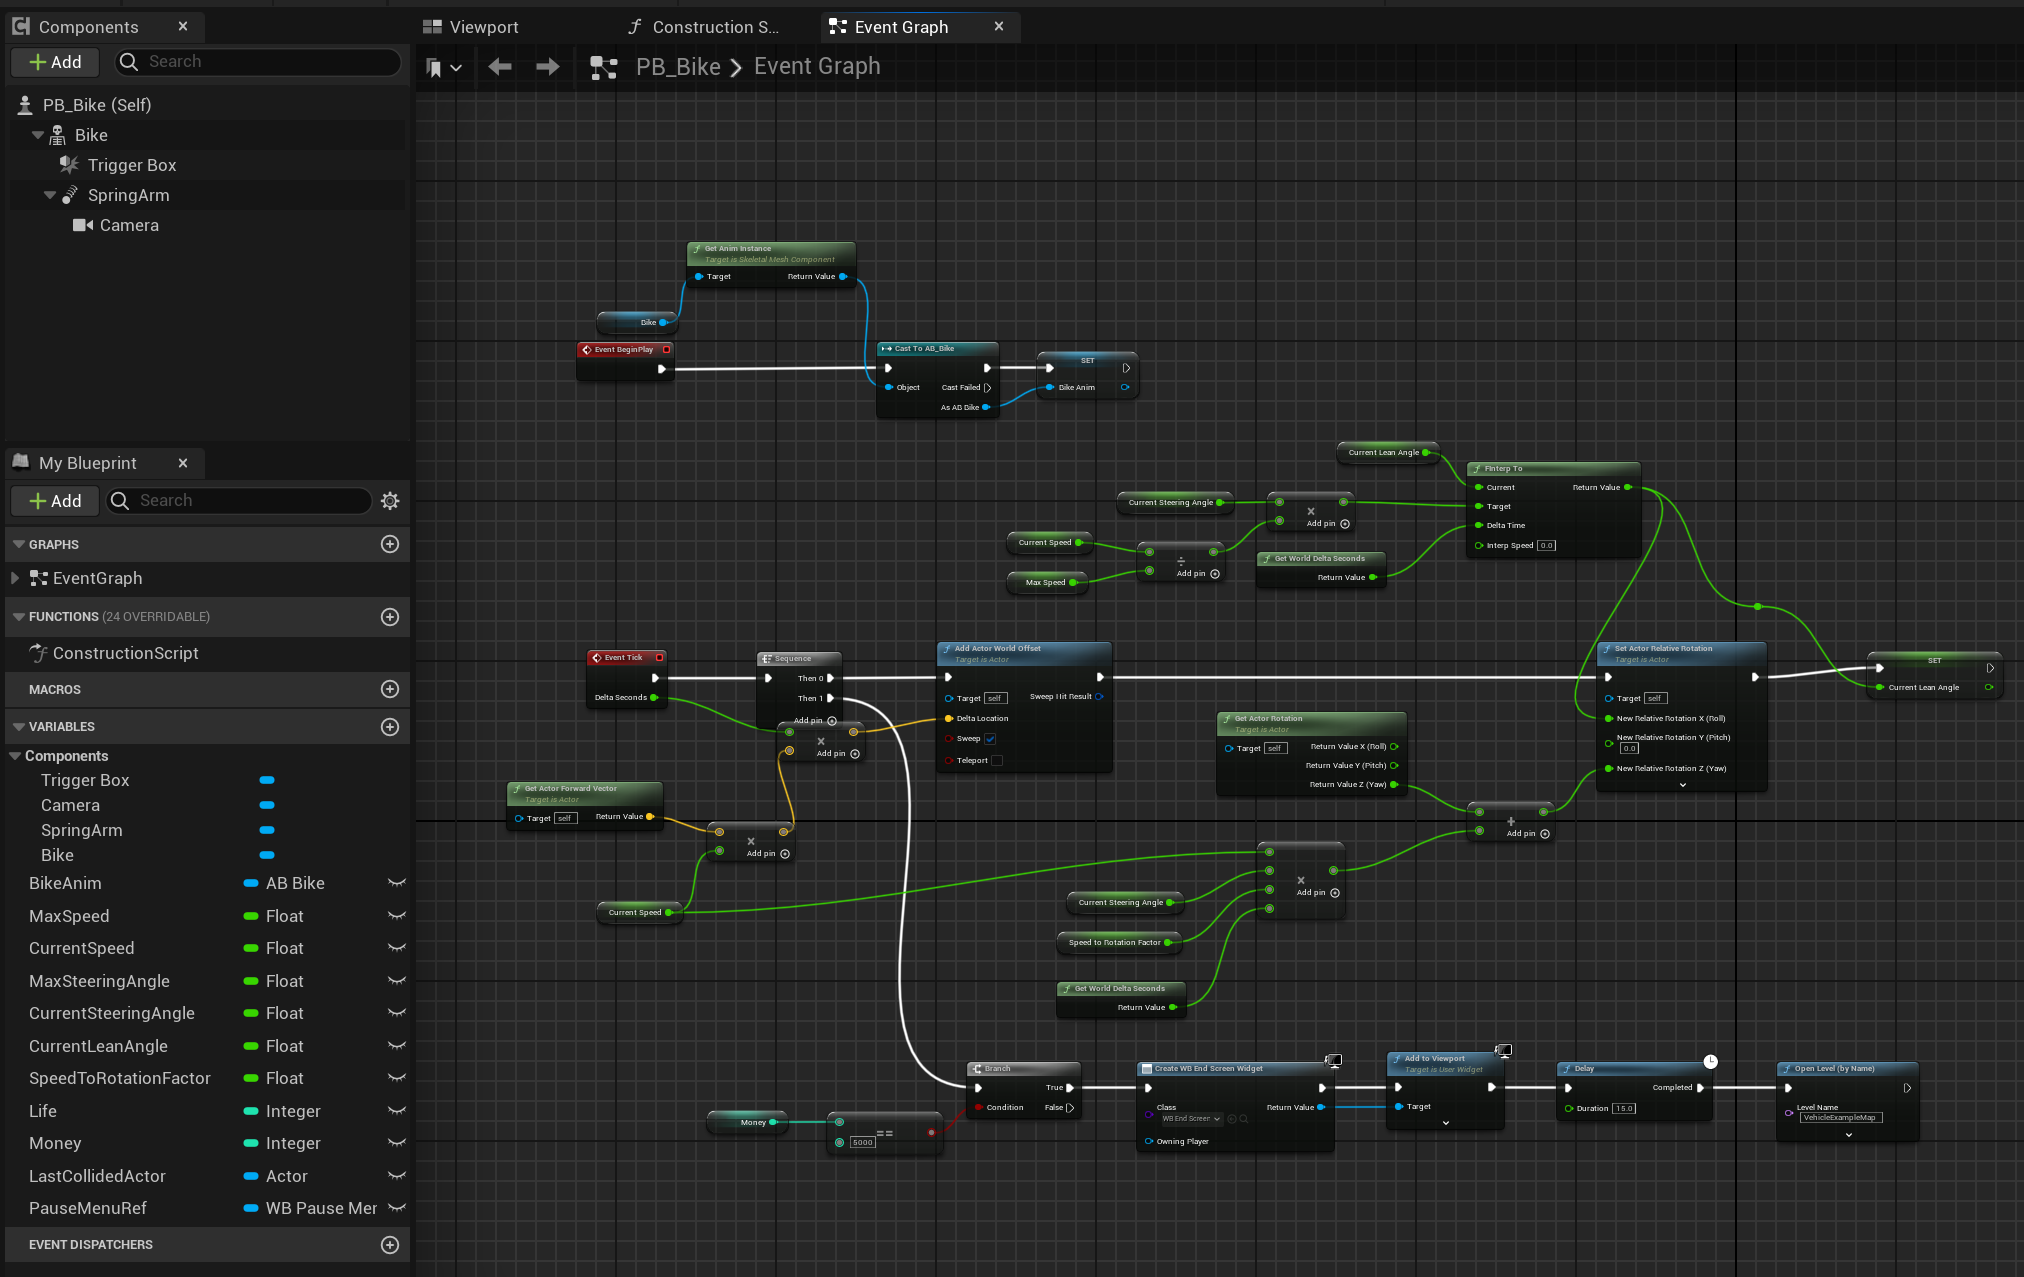2024x1277 pixels.
Task: Navigate back with the left arrow
Action: tap(500, 67)
